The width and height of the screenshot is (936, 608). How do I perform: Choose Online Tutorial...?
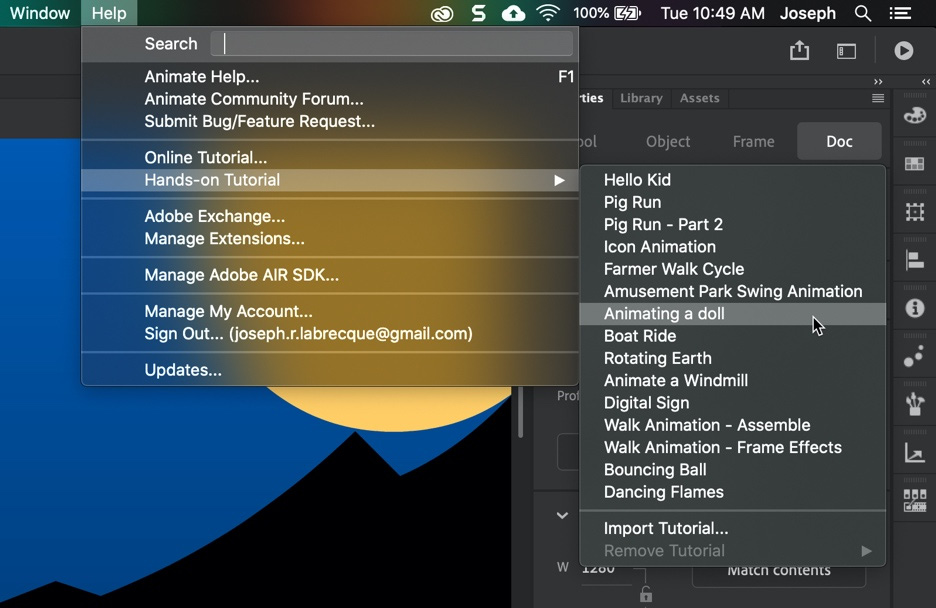pyautogui.click(x=330, y=158)
